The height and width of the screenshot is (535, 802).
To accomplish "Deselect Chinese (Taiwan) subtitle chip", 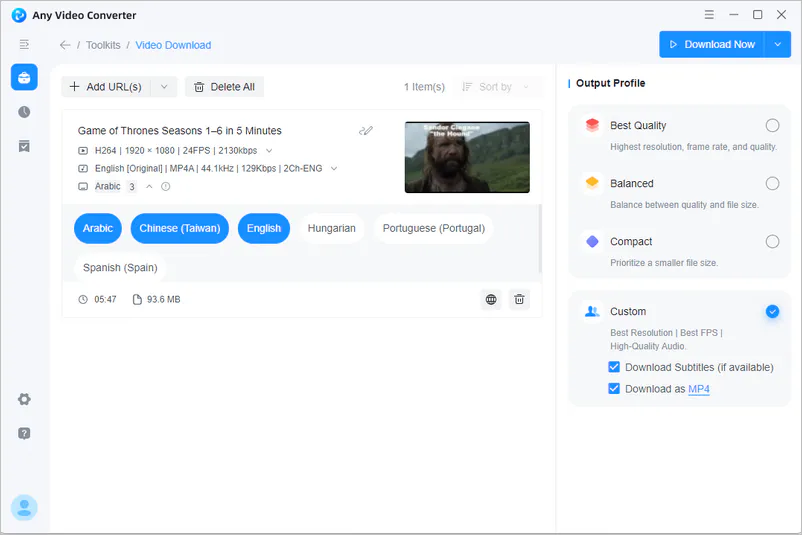I will [180, 228].
